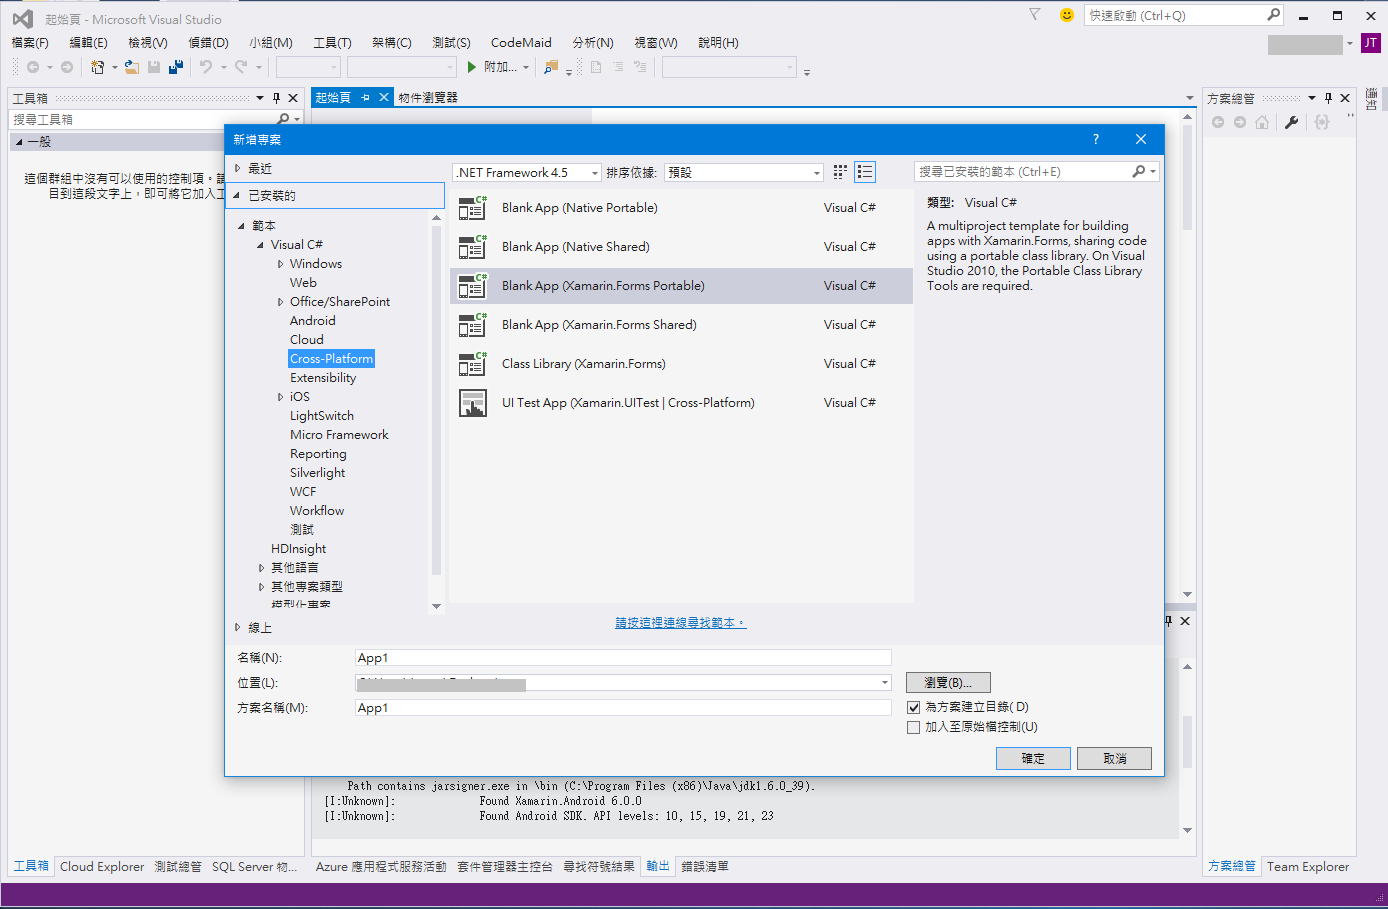
Task: Click the JT account avatar
Action: pos(1371,43)
